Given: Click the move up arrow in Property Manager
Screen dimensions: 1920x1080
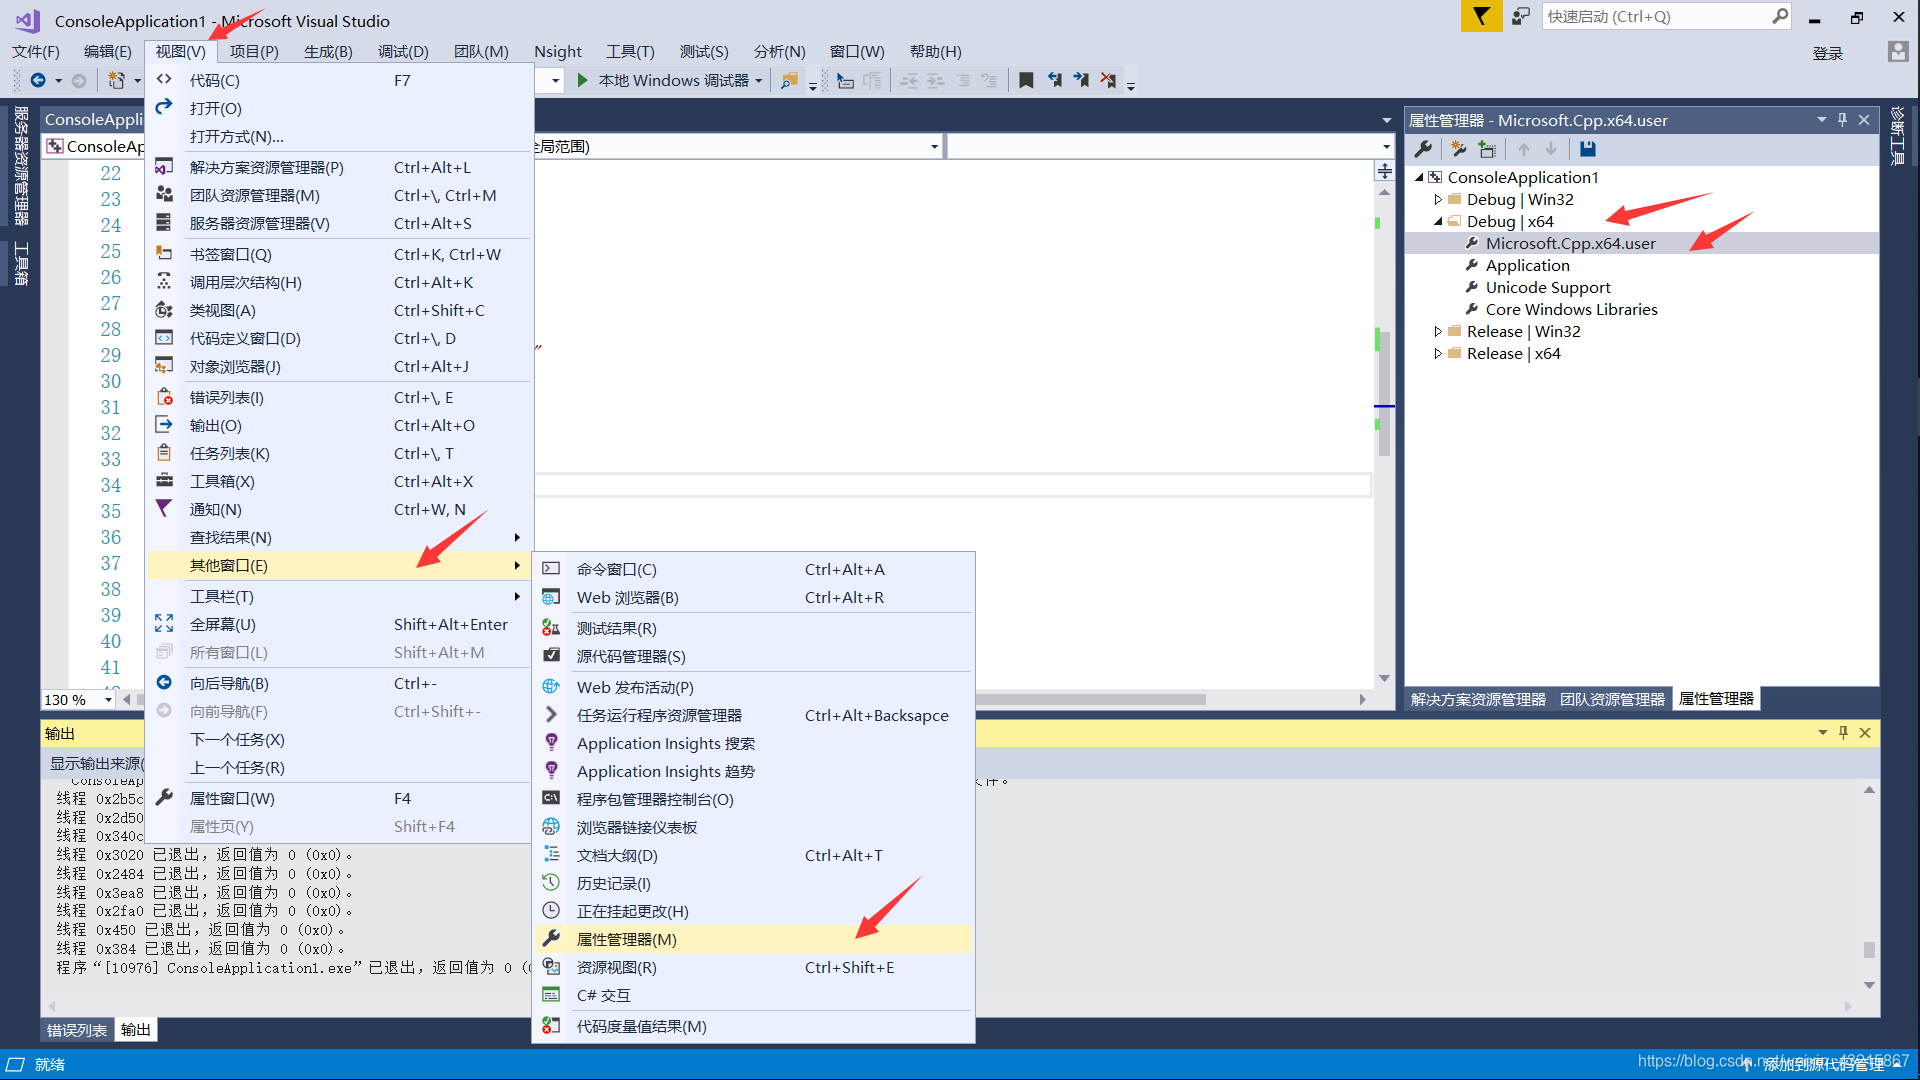Looking at the screenshot, I should (1524, 149).
